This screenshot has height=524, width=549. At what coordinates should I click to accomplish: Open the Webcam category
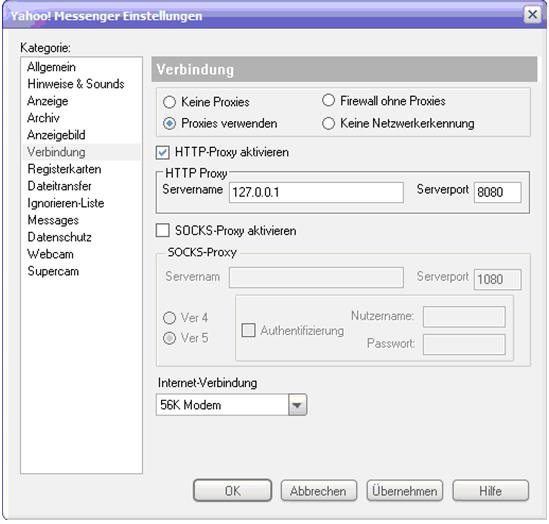[x=50, y=254]
